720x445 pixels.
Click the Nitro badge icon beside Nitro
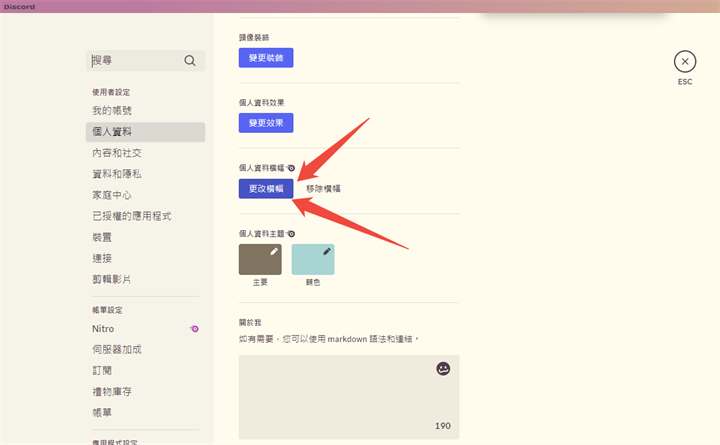click(x=195, y=328)
